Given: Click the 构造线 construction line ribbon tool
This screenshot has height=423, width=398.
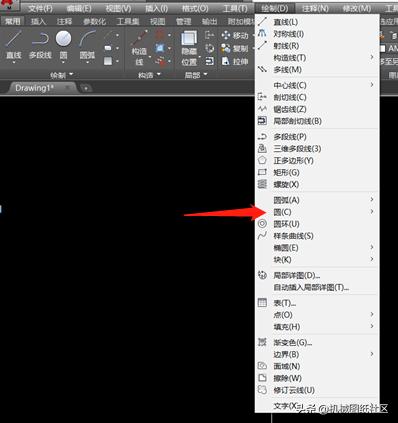Looking at the screenshot, I should tap(139, 47).
